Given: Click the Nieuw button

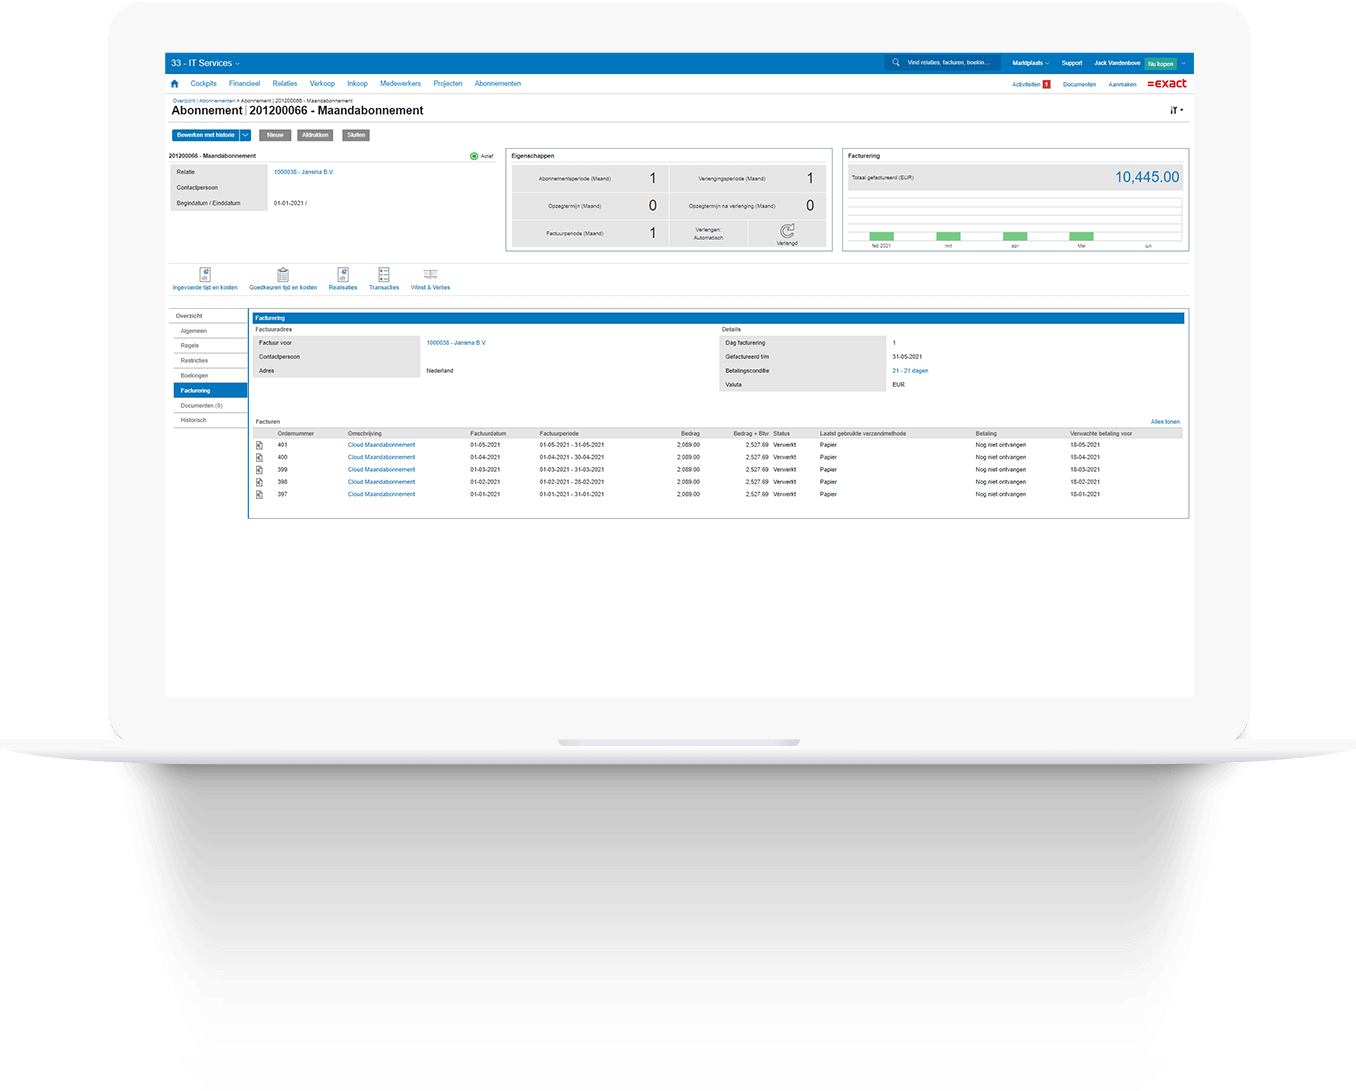Looking at the screenshot, I should pyautogui.click(x=275, y=135).
